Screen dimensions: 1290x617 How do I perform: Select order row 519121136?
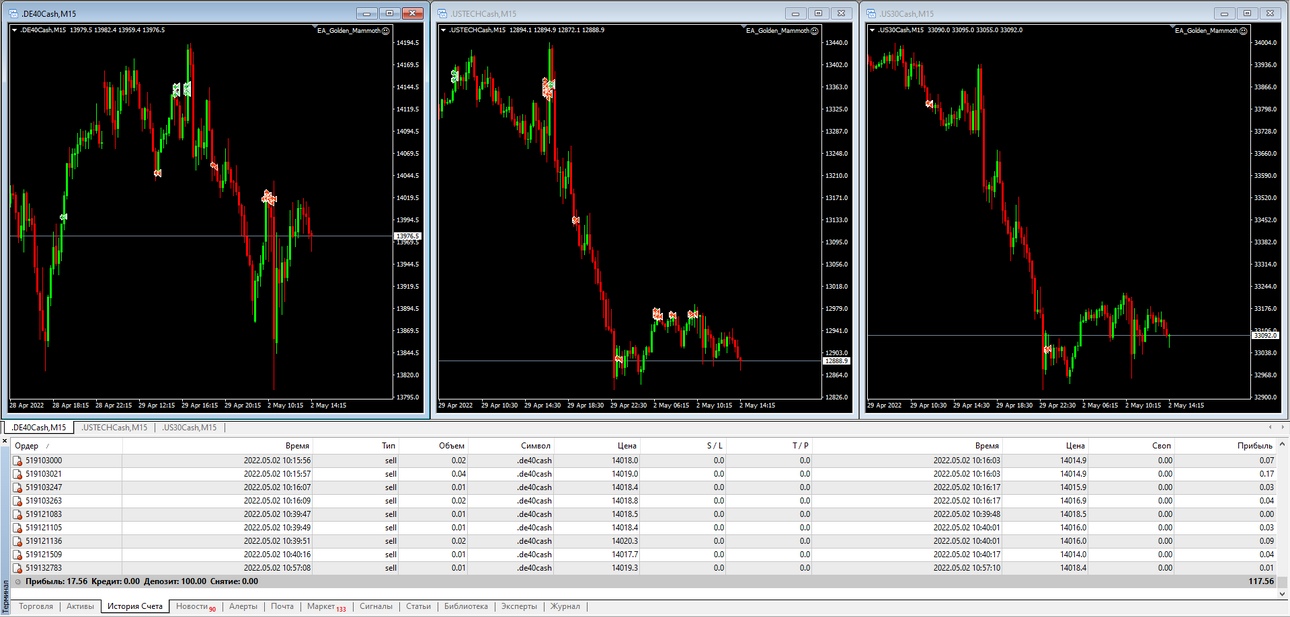(645, 541)
